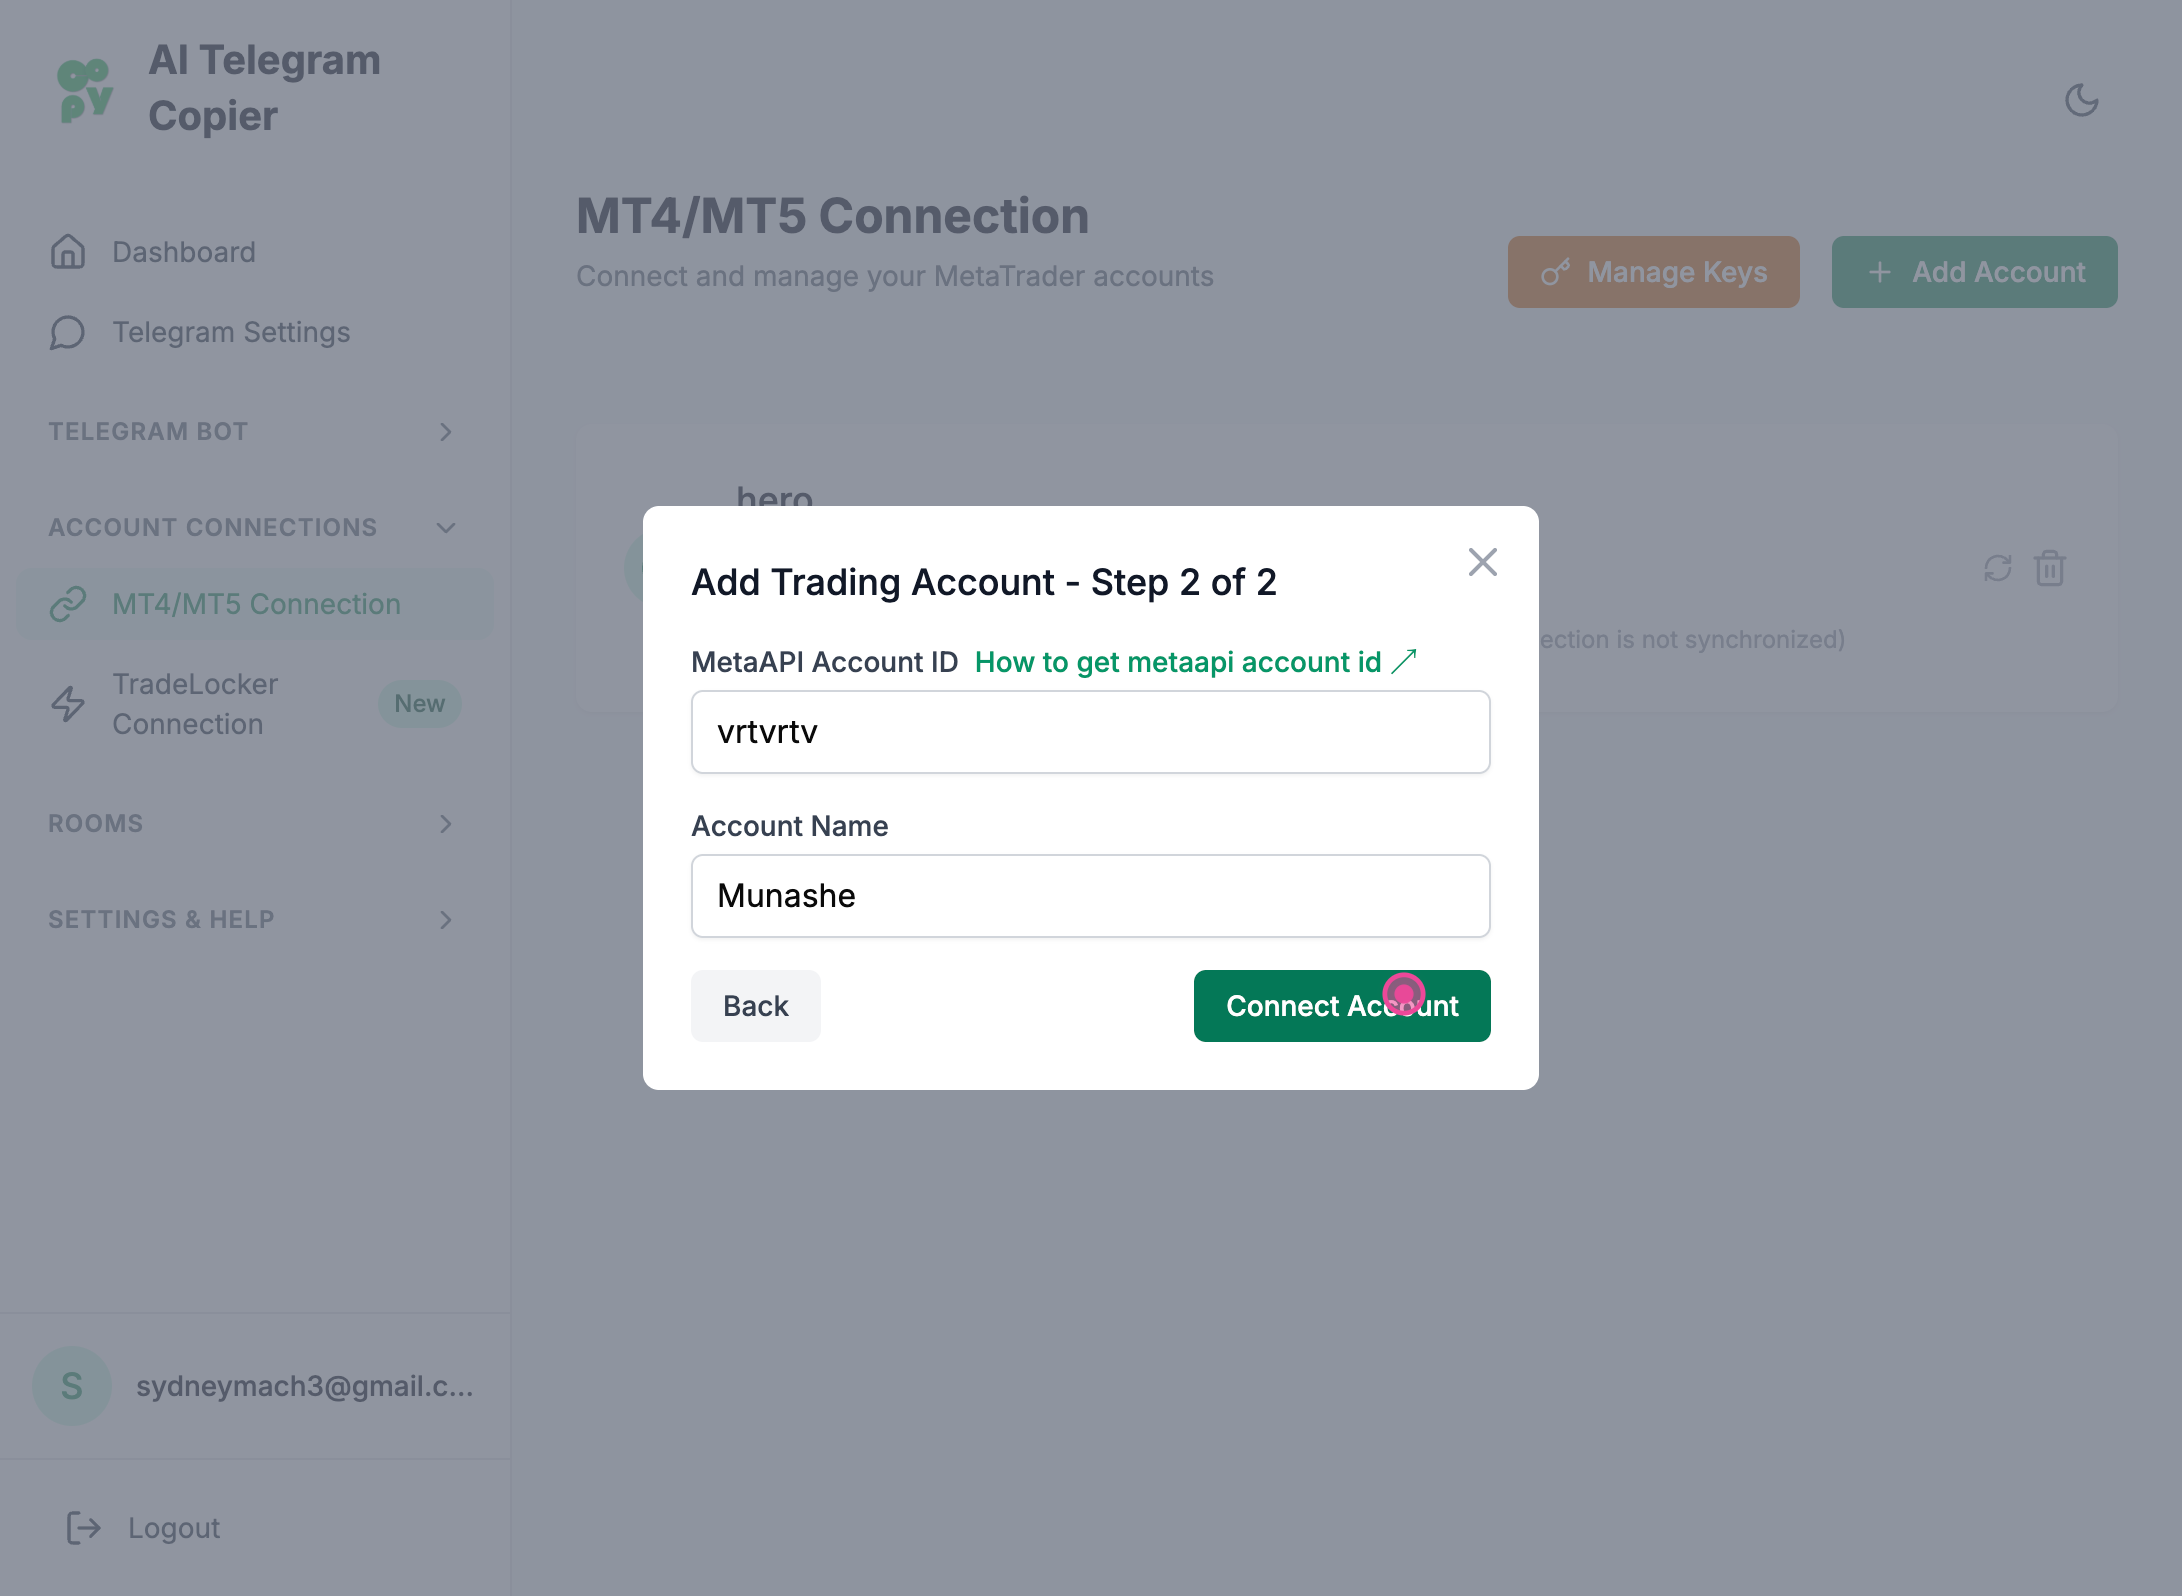Viewport: 2182px width, 1596px height.
Task: Click the user avatar with letter S
Action: [72, 1386]
